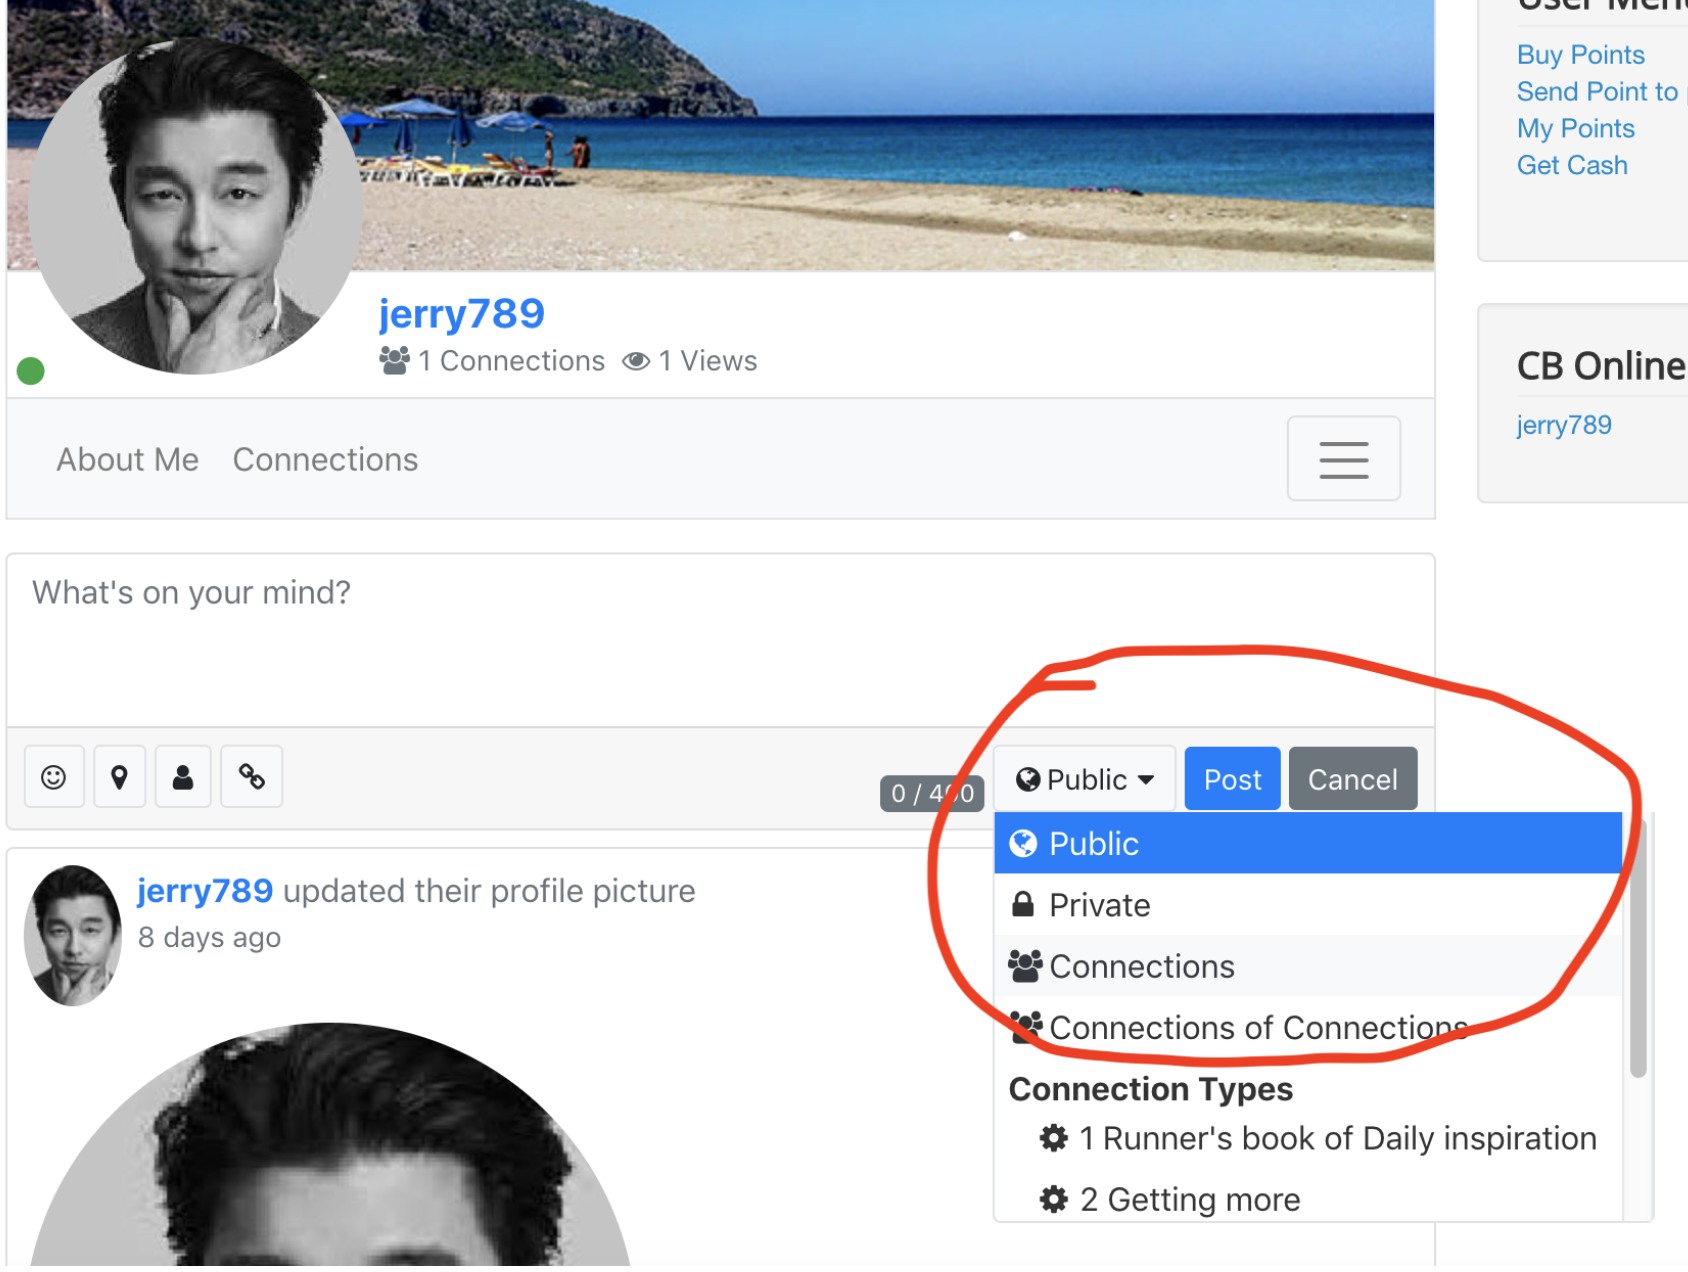Image resolution: width=1688 pixels, height=1272 pixels.
Task: Click the 1 Connections count text
Action: point(493,361)
